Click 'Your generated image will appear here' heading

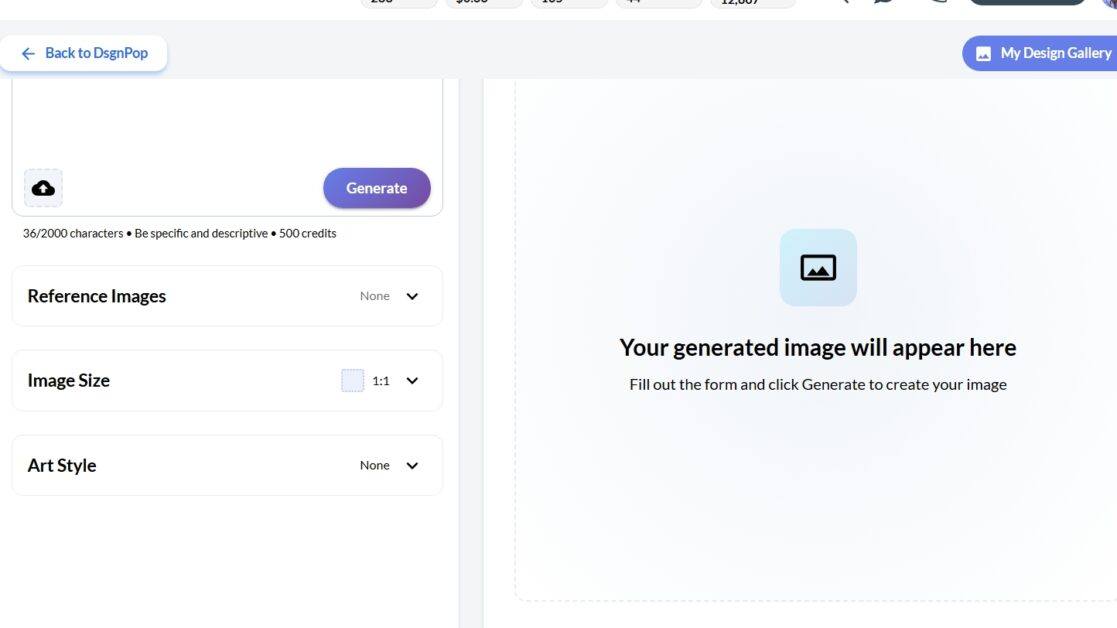[817, 348]
